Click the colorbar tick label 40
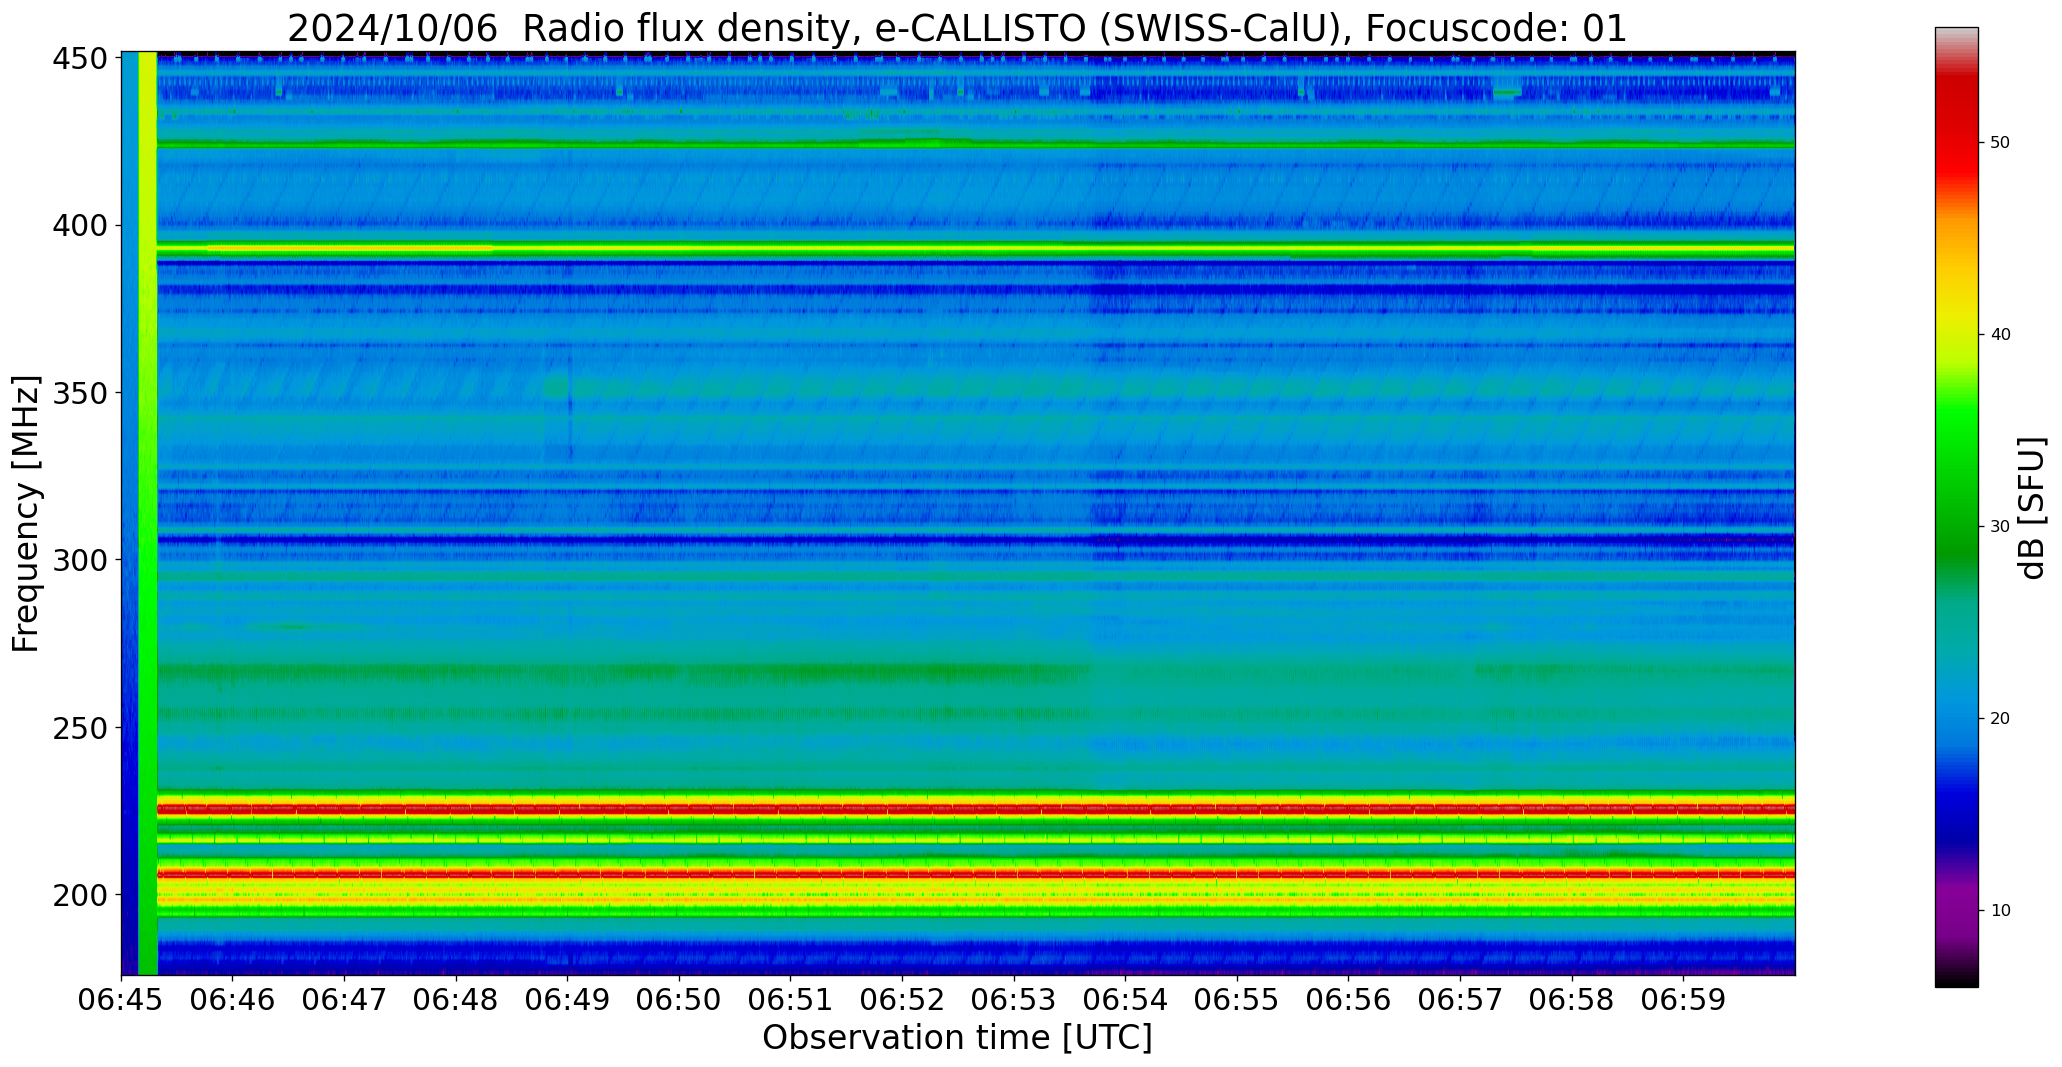 2000,335
